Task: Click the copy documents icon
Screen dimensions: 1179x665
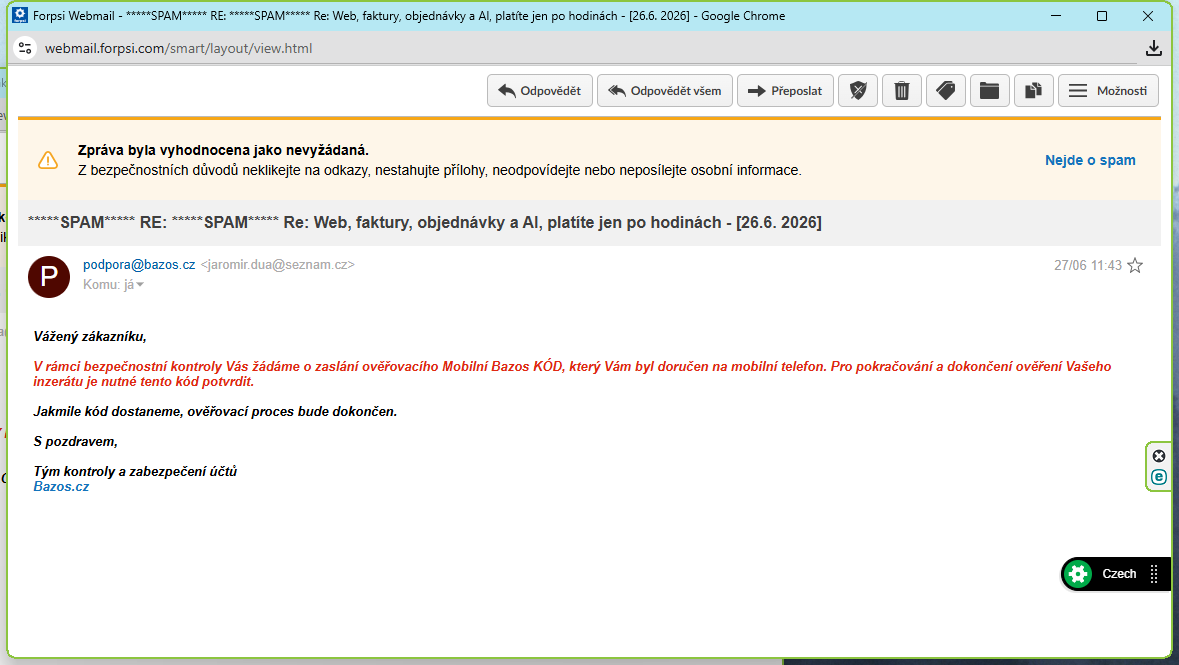Action: click(x=1034, y=91)
